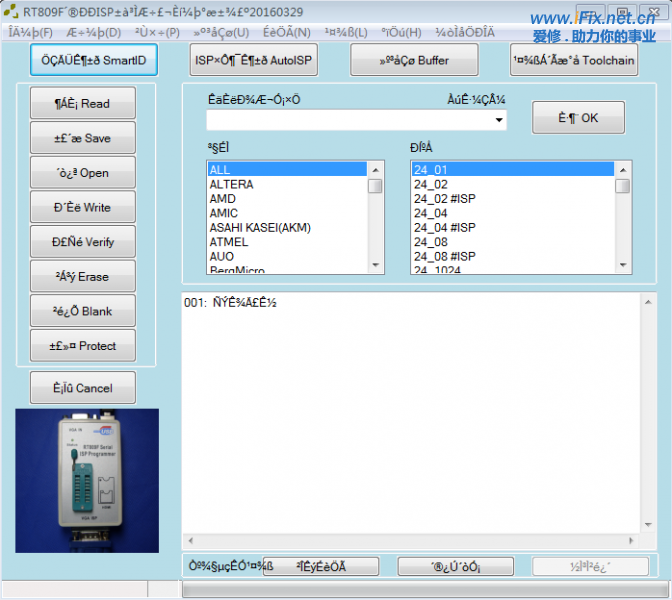
Task: Select 24_04 #ISP in chip list
Action: coord(450,227)
